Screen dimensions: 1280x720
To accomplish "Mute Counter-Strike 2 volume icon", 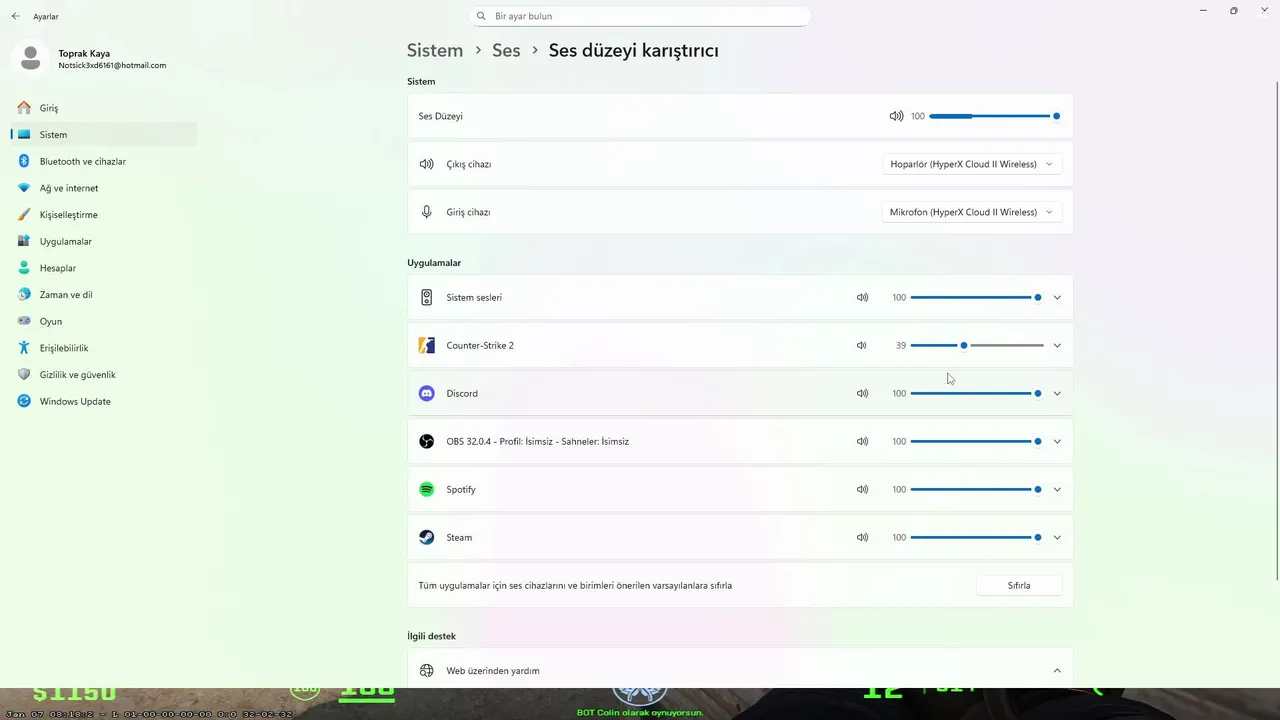I will click(861, 345).
